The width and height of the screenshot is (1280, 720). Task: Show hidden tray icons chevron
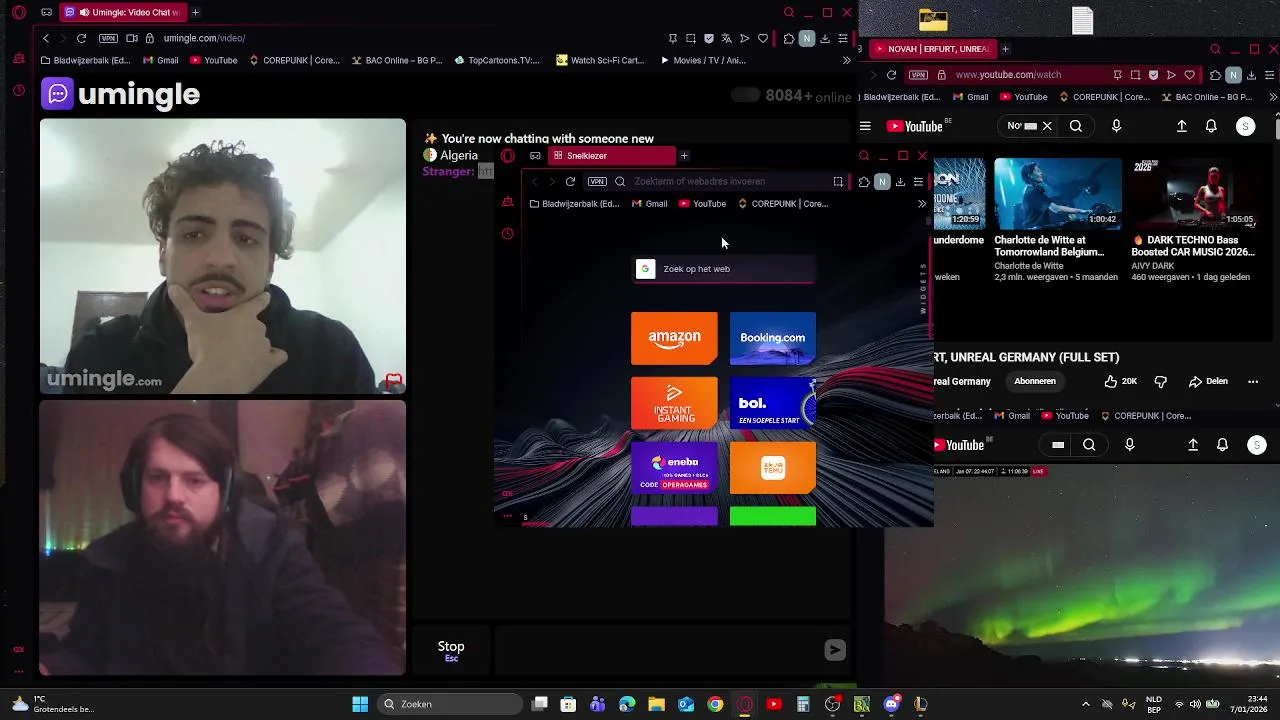tap(1086, 704)
